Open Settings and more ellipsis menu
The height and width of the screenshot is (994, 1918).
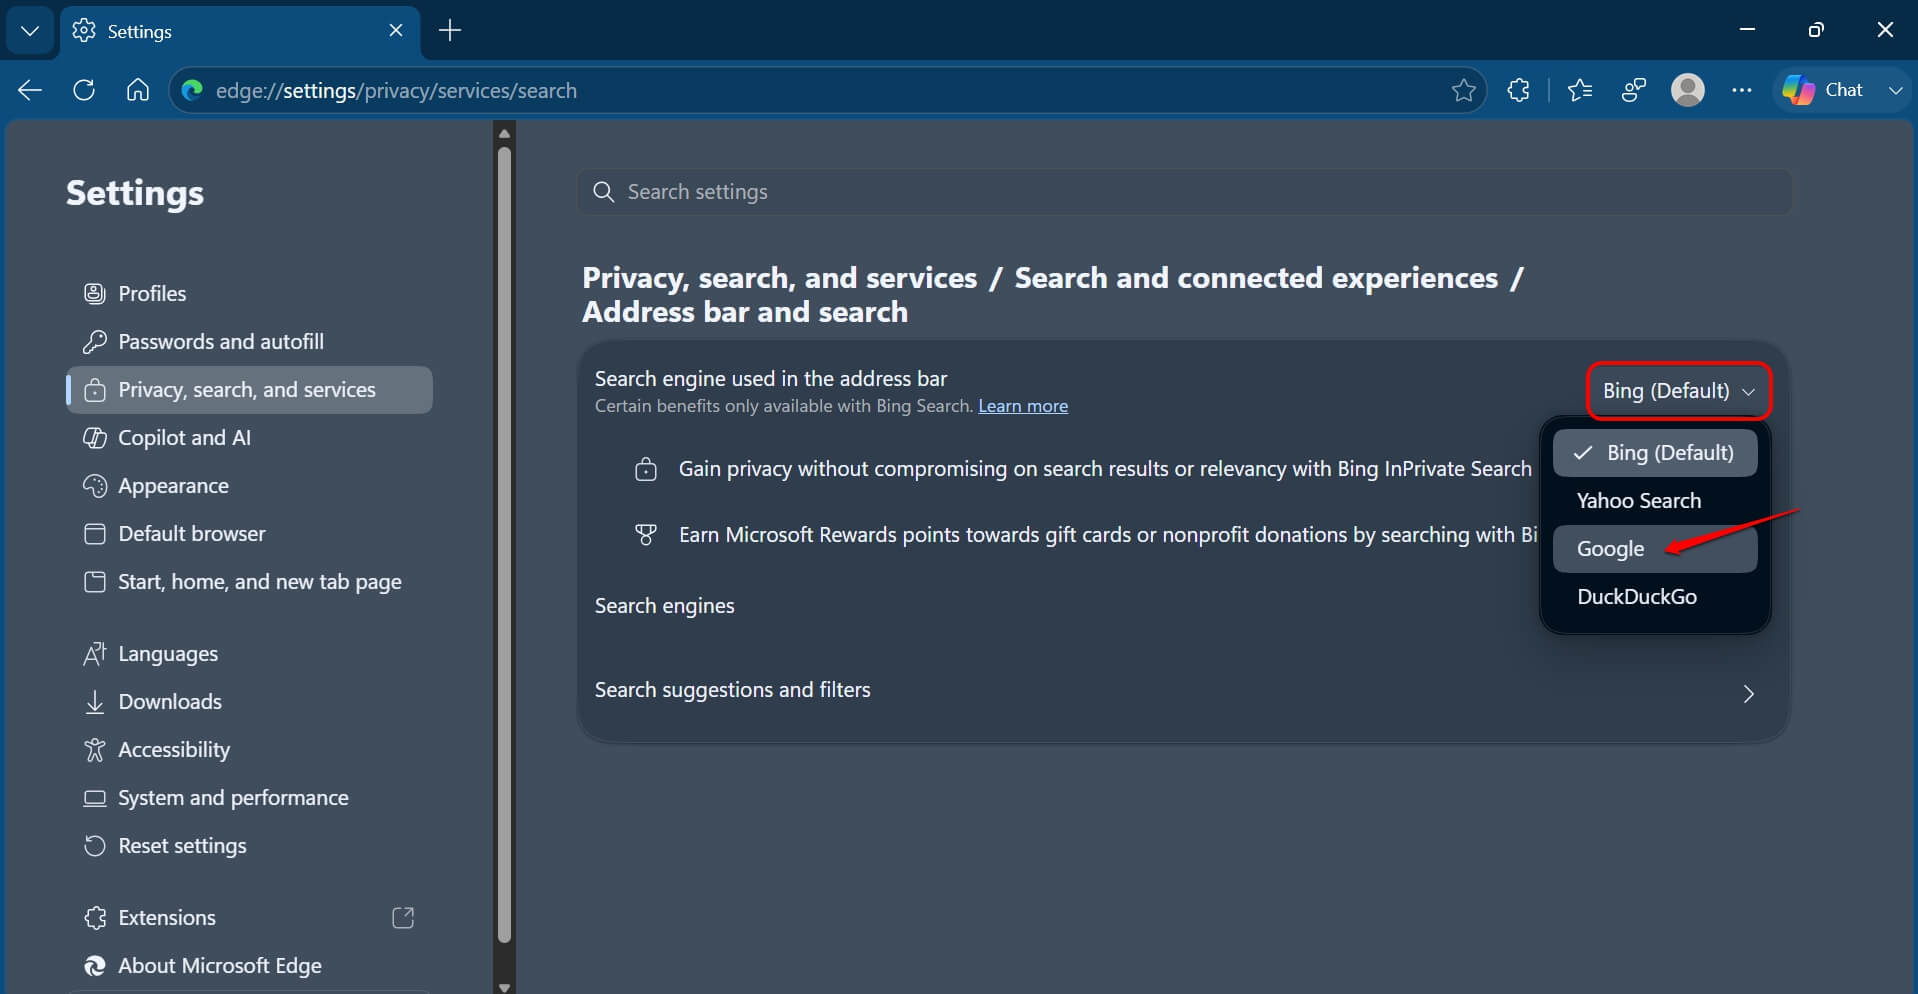1742,90
